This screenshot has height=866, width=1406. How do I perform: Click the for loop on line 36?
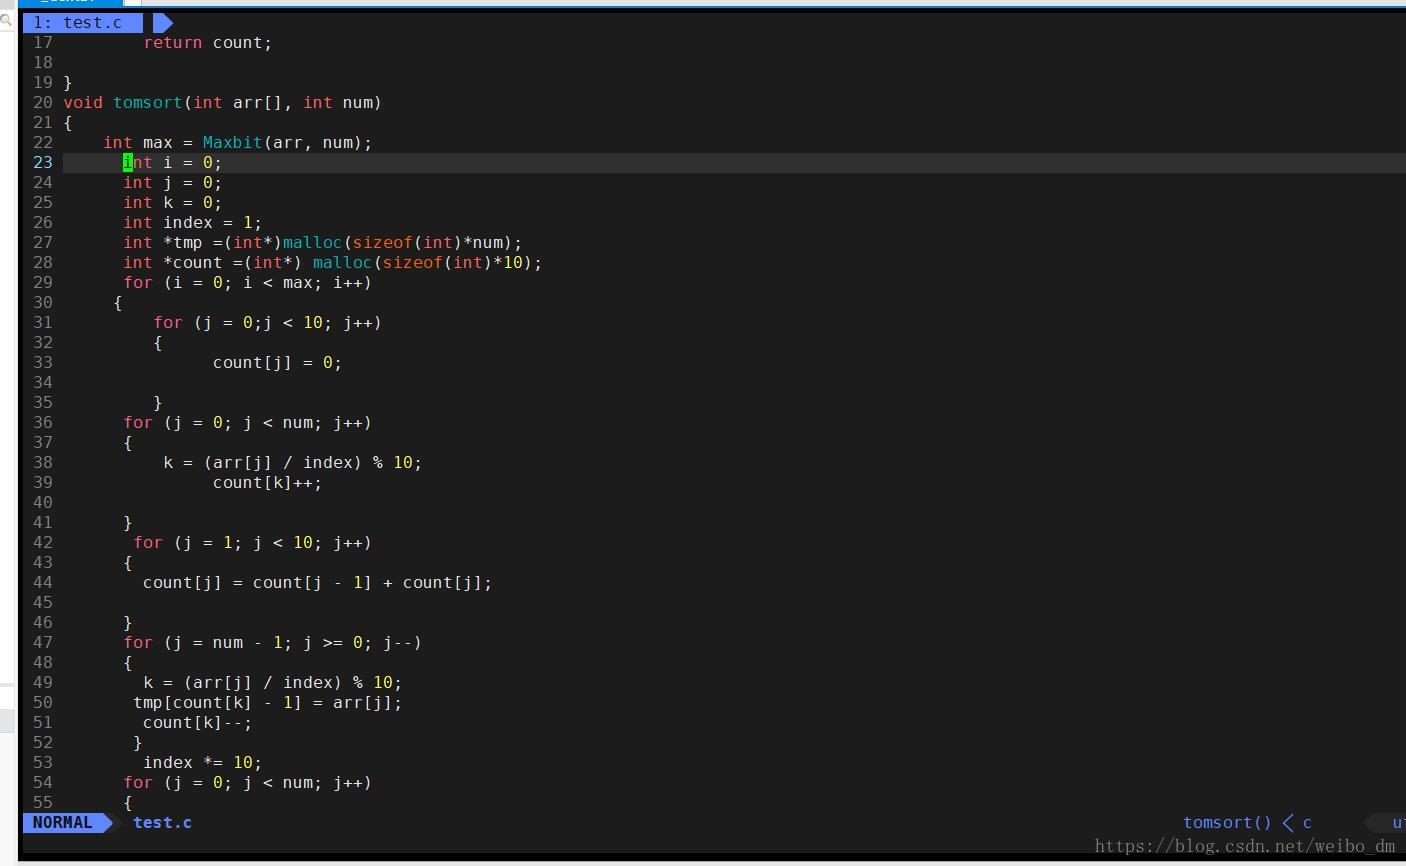[x=248, y=422]
